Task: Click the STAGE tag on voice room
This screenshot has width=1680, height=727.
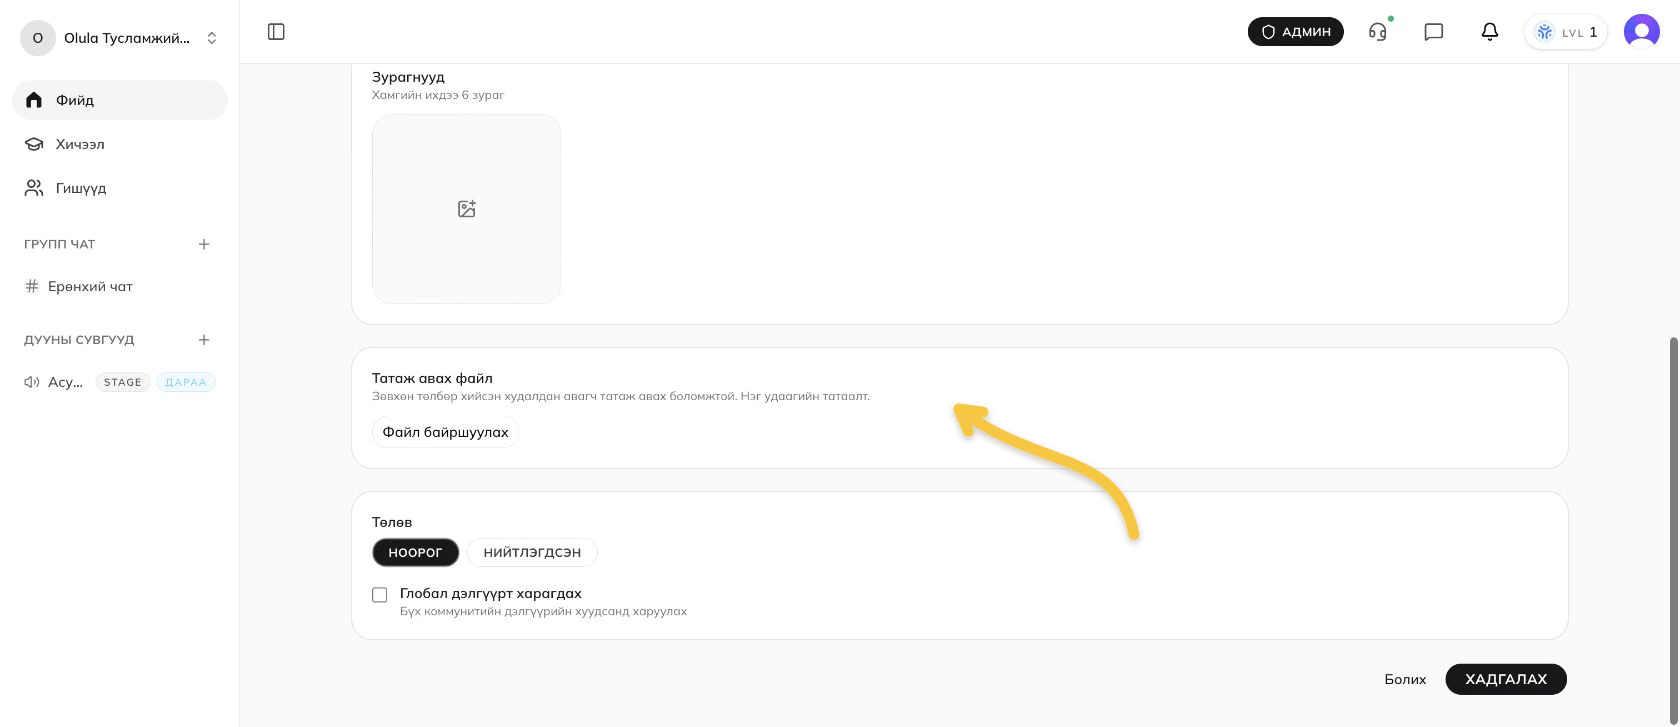Action: (x=123, y=382)
